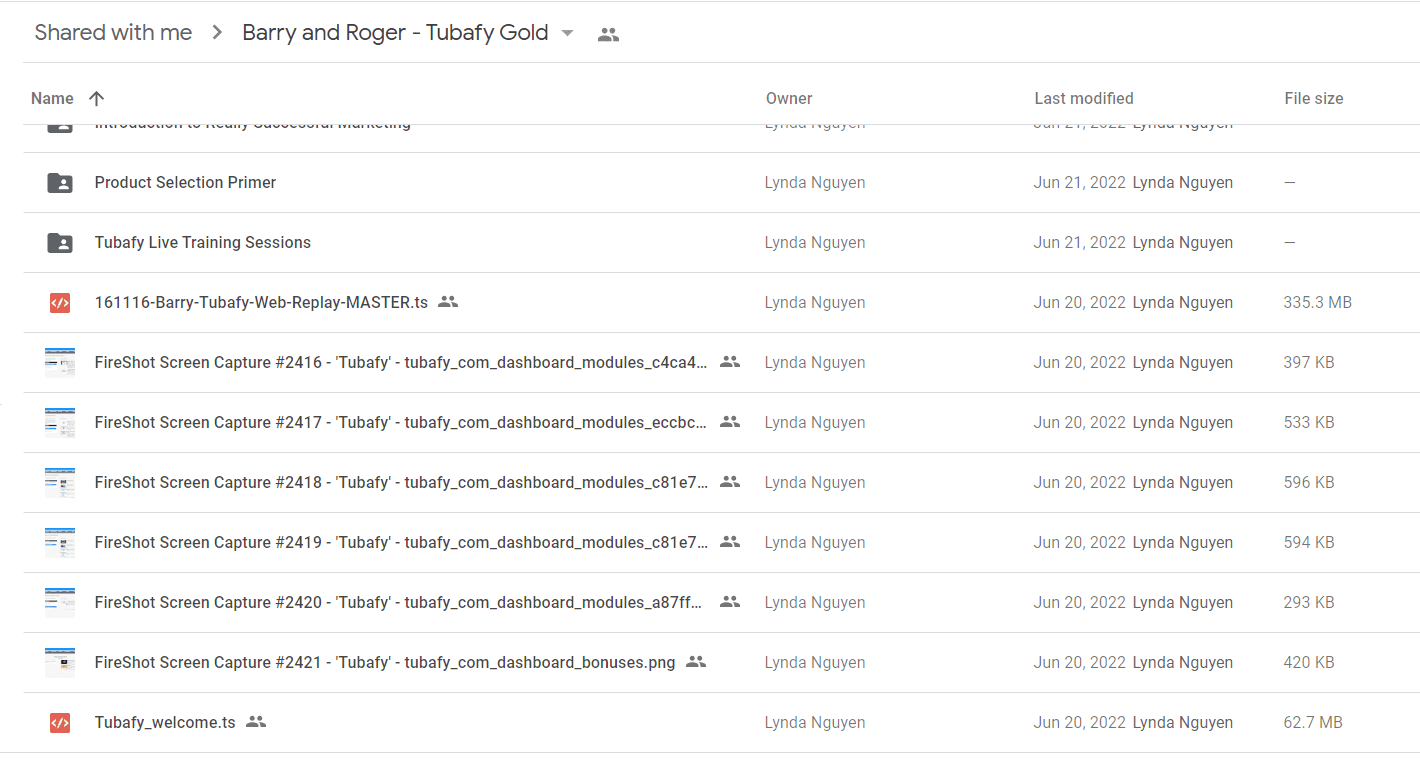Image resolution: width=1420 pixels, height=758 pixels.
Task: Click thumbnail of FireShot Screen Capture #2421
Action: (60, 662)
